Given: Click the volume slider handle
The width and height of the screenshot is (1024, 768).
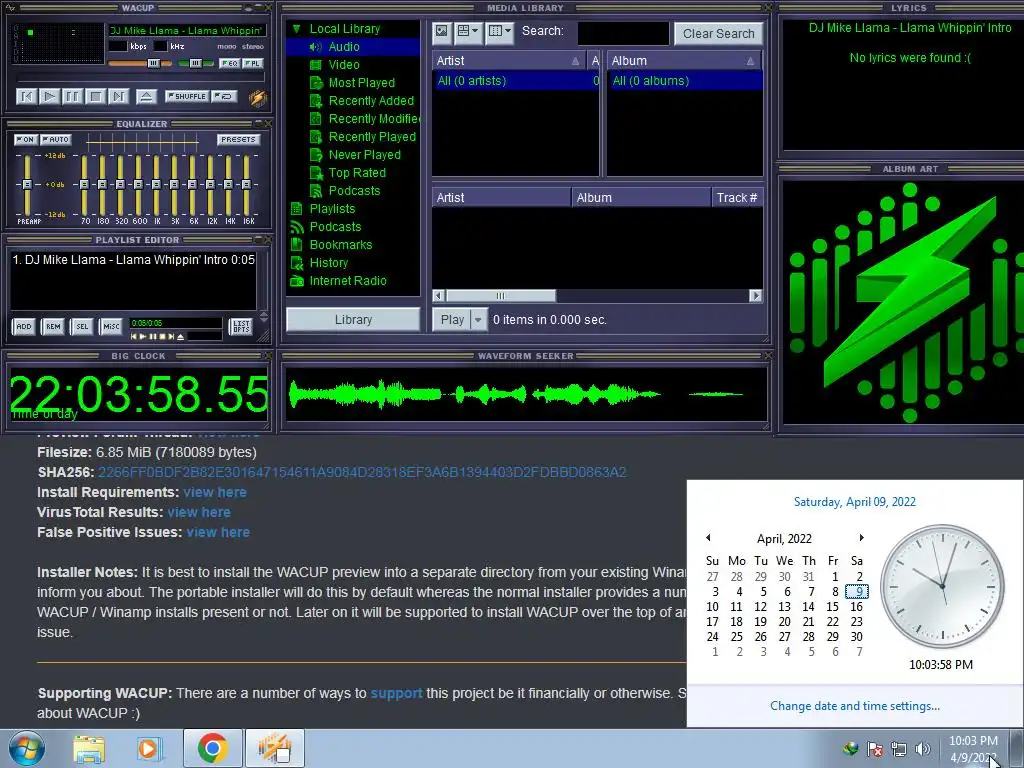Looking at the screenshot, I should tap(153, 63).
